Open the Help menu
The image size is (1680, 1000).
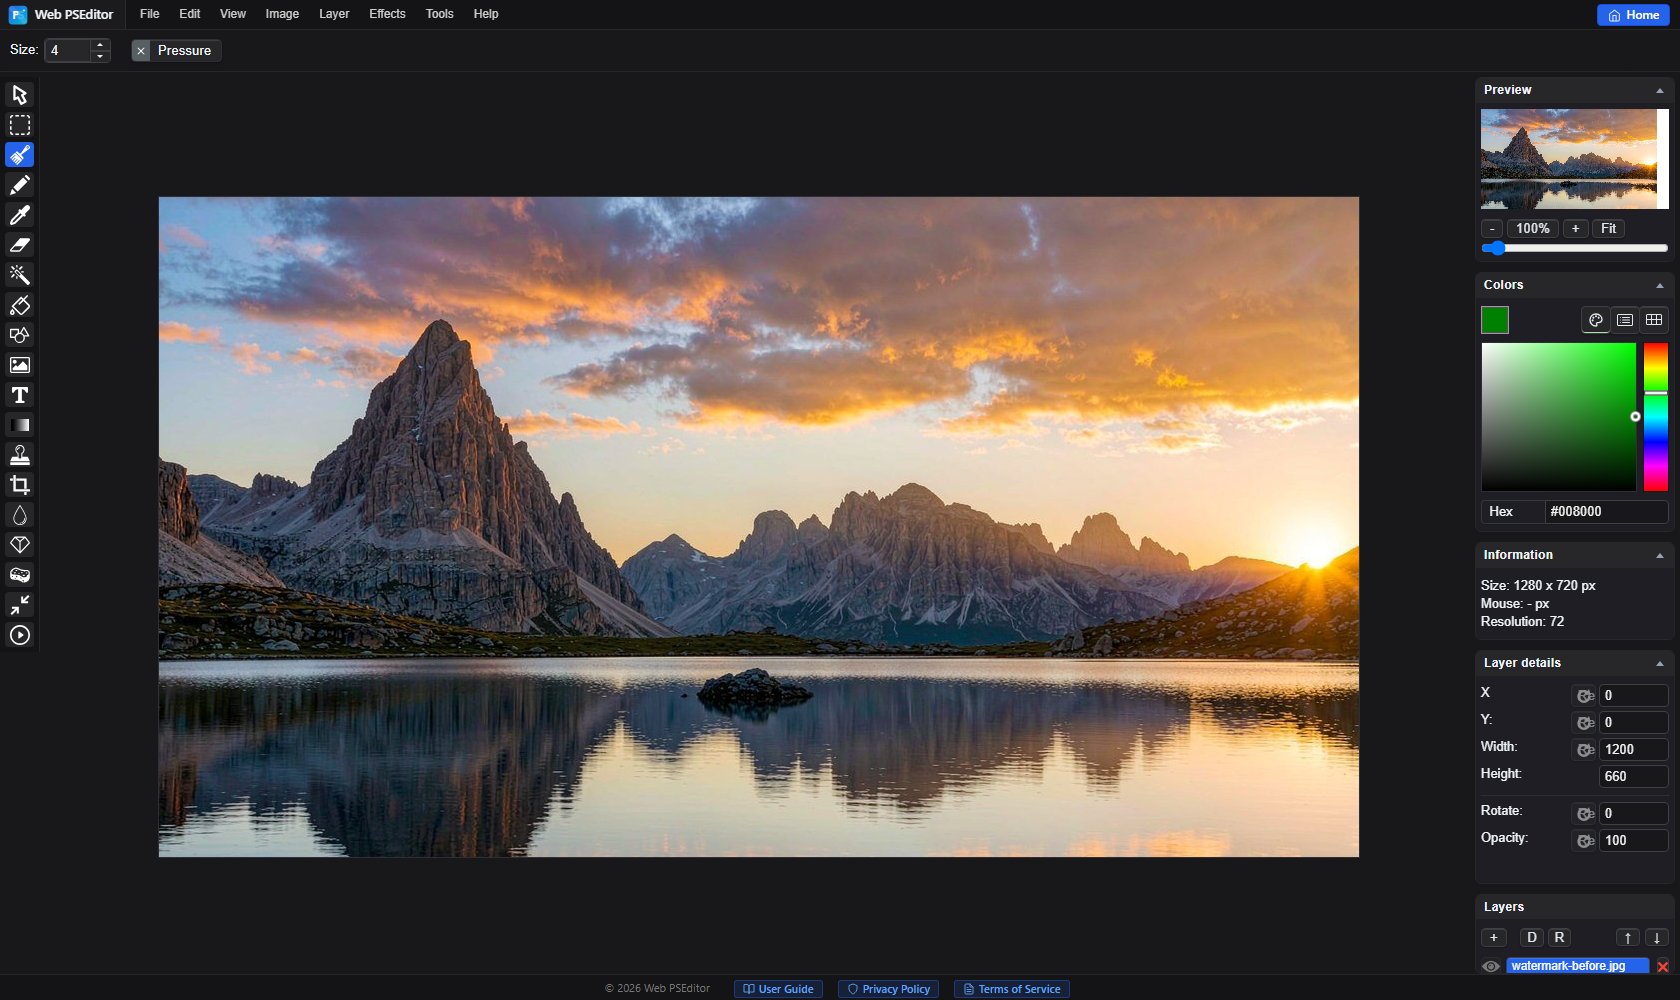point(486,14)
